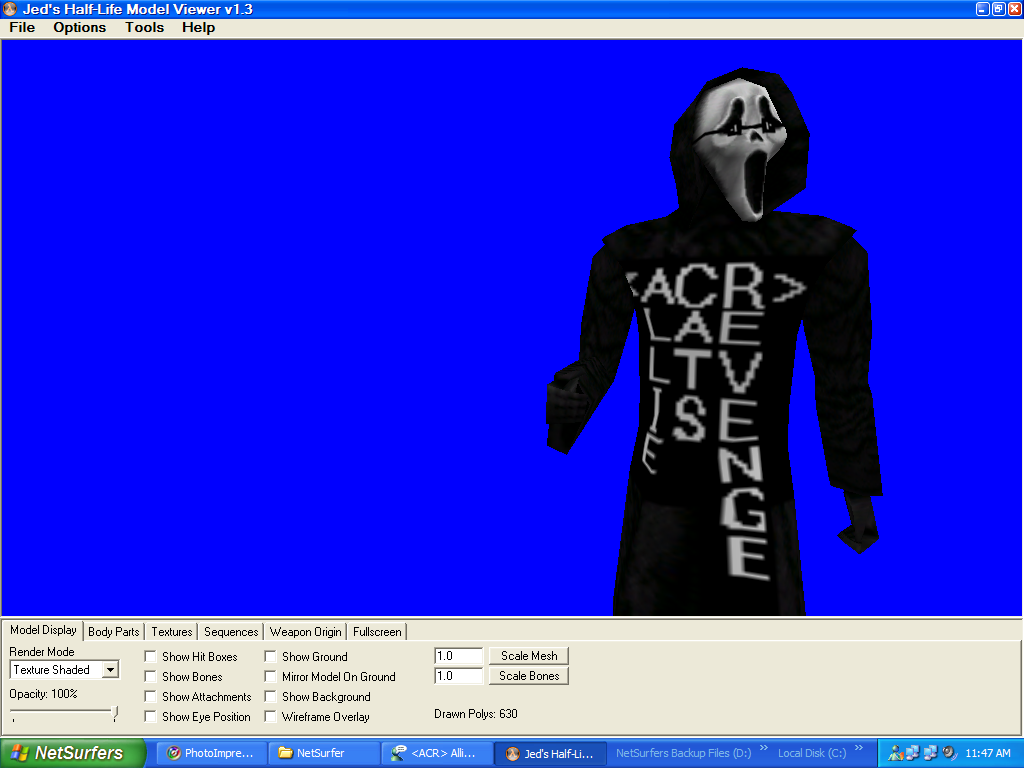
Task: Enable Wireframe Overlay checkbox
Action: [270, 716]
